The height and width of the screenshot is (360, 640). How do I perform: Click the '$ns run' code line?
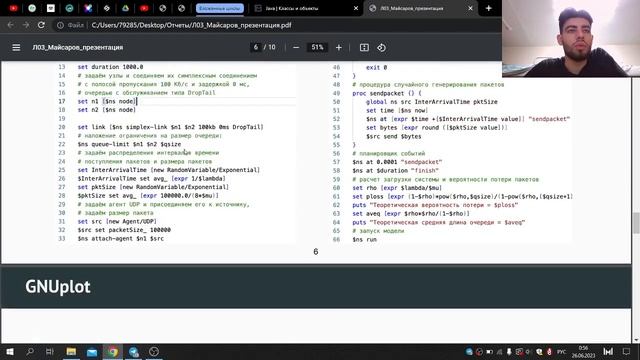coord(364,240)
